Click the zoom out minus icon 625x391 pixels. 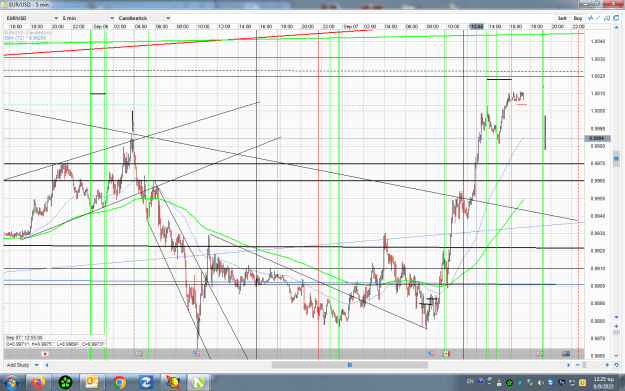(x=578, y=365)
